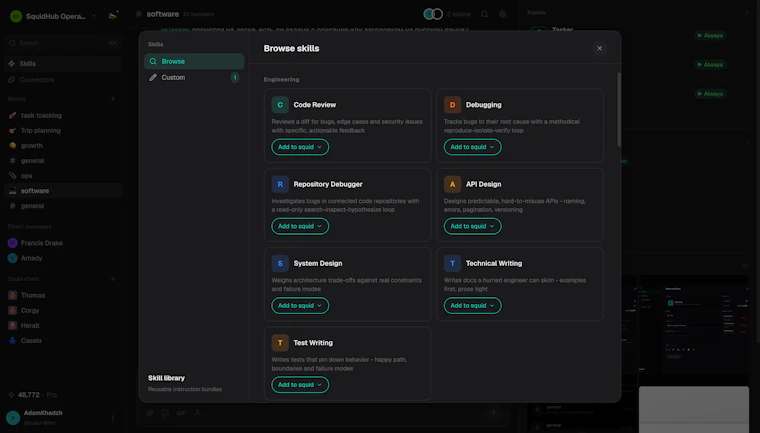760x433 pixels.
Task: Click the lightning icon next to Skills
Action: point(12,64)
